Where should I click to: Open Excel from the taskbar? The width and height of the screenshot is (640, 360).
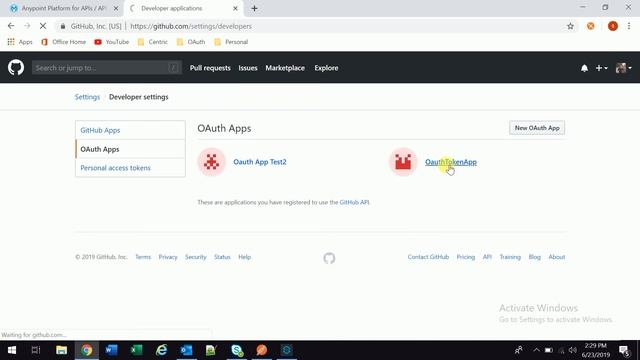click(136, 350)
